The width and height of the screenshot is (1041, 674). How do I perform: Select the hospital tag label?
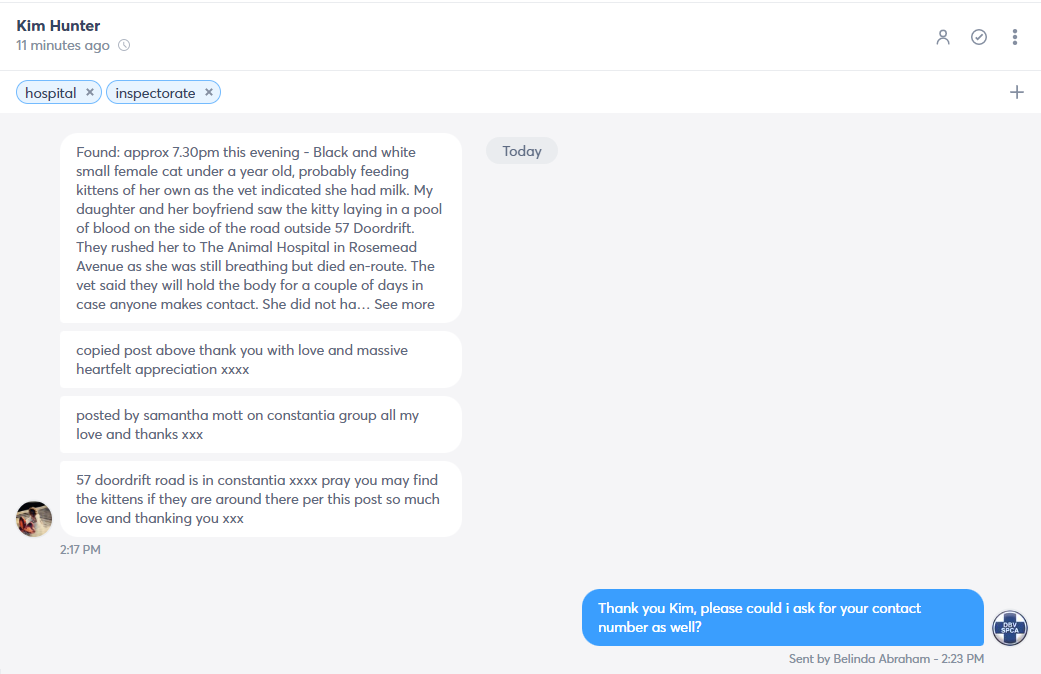coord(50,93)
